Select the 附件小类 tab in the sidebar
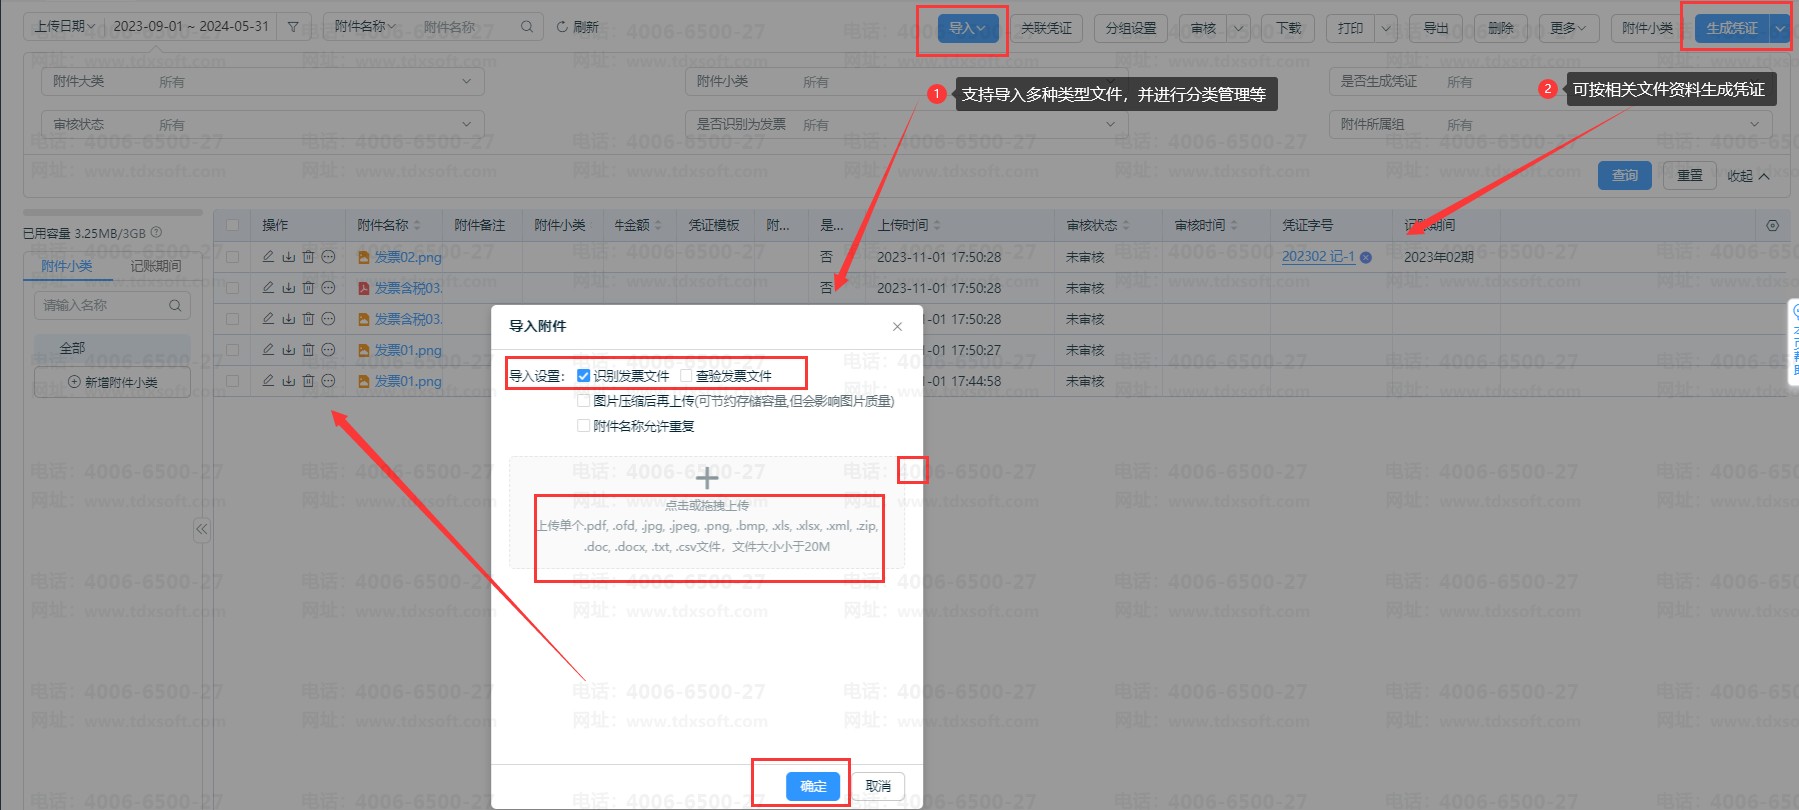Viewport: 1799px width, 810px height. tap(67, 266)
